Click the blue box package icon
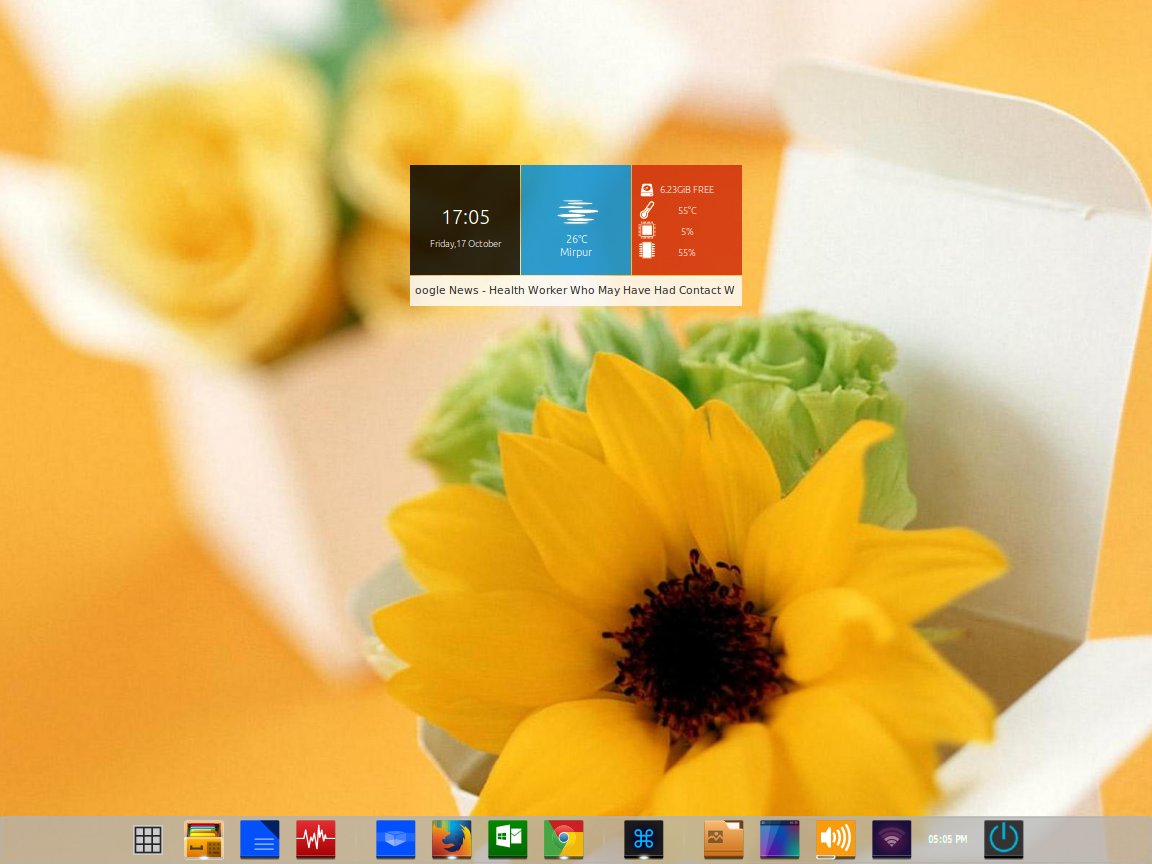This screenshot has width=1152, height=864. point(395,839)
